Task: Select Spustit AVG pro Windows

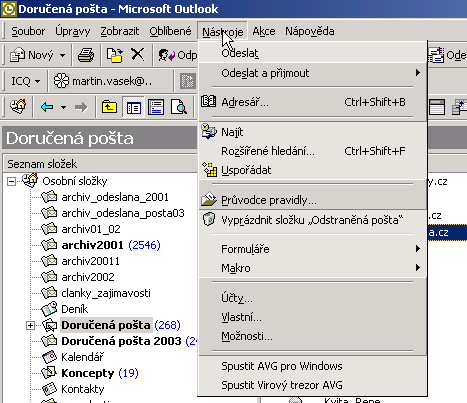Action: pos(313,366)
